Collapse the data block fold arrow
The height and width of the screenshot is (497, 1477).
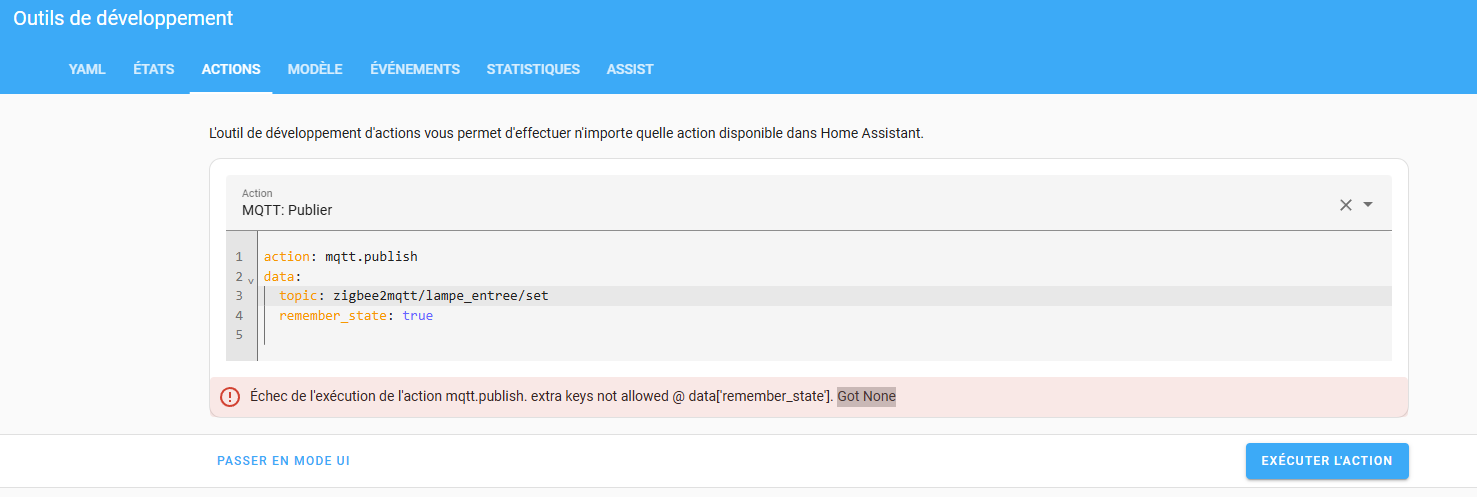pyautogui.click(x=251, y=280)
